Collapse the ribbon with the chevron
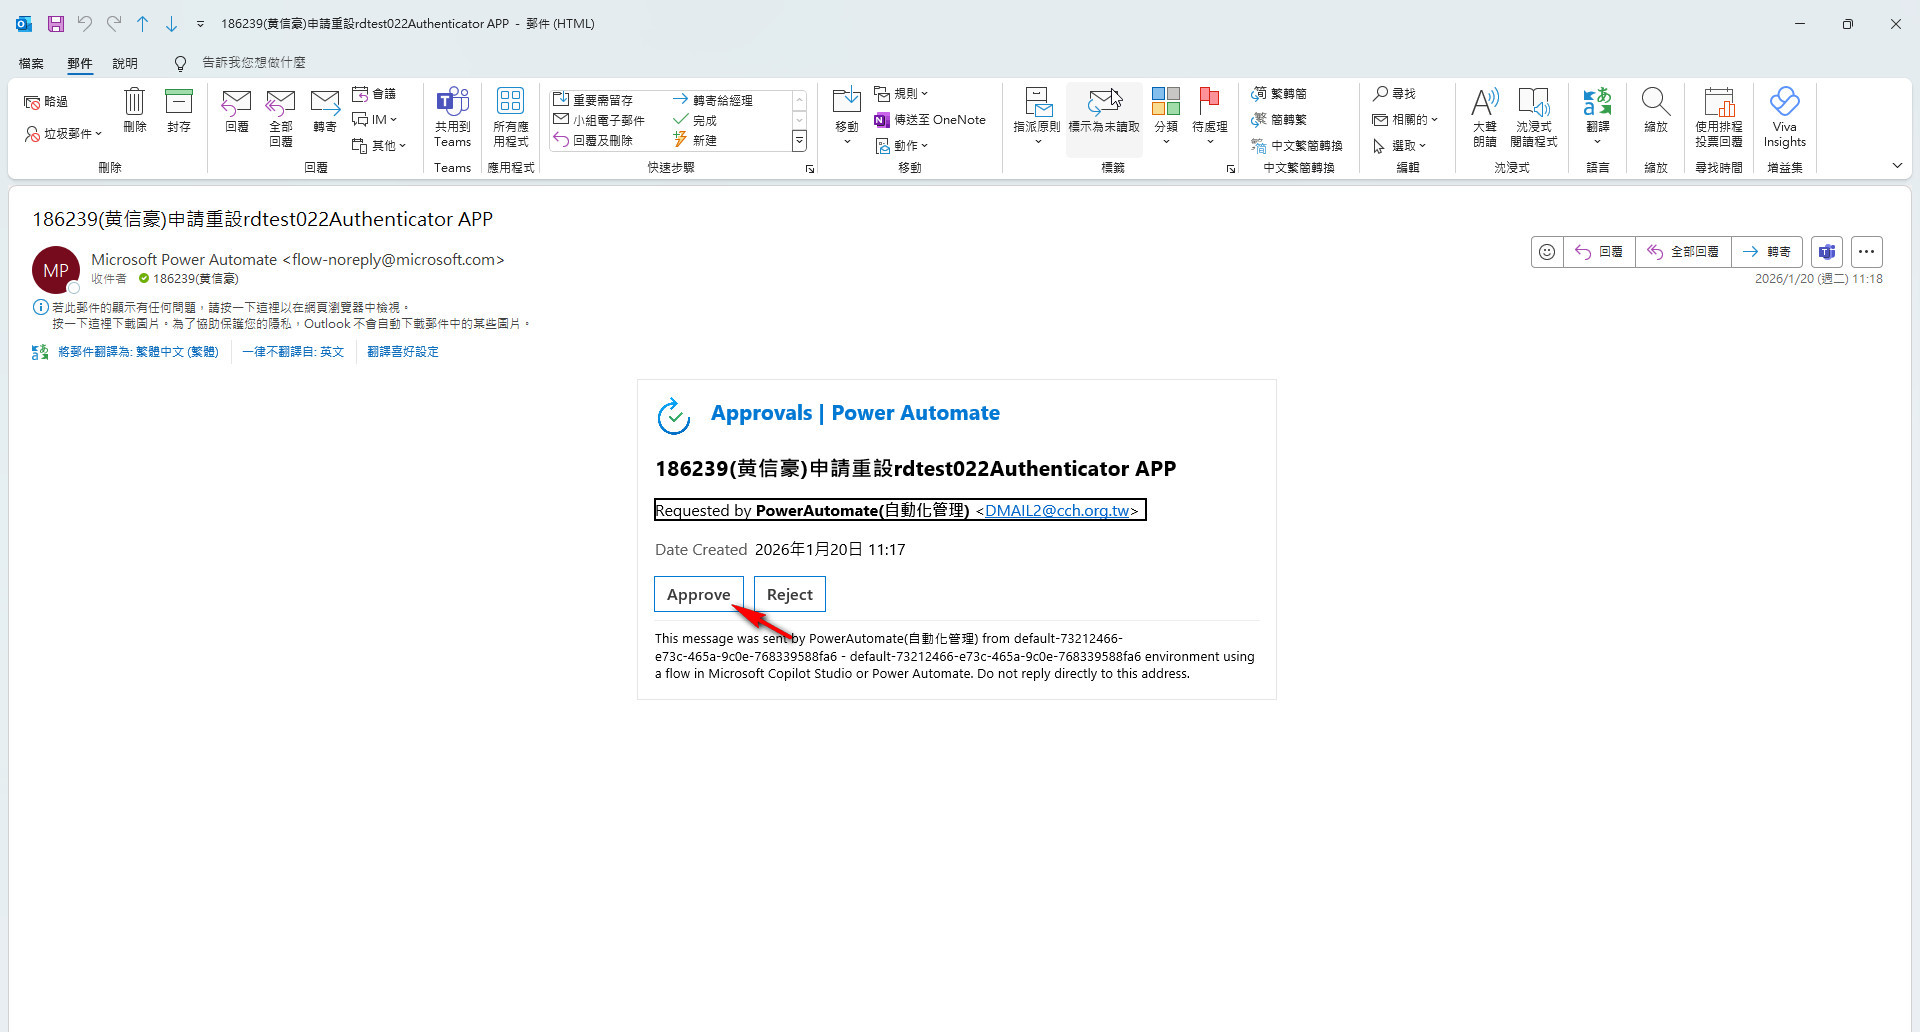This screenshot has height=1032, width=1920. point(1897,166)
